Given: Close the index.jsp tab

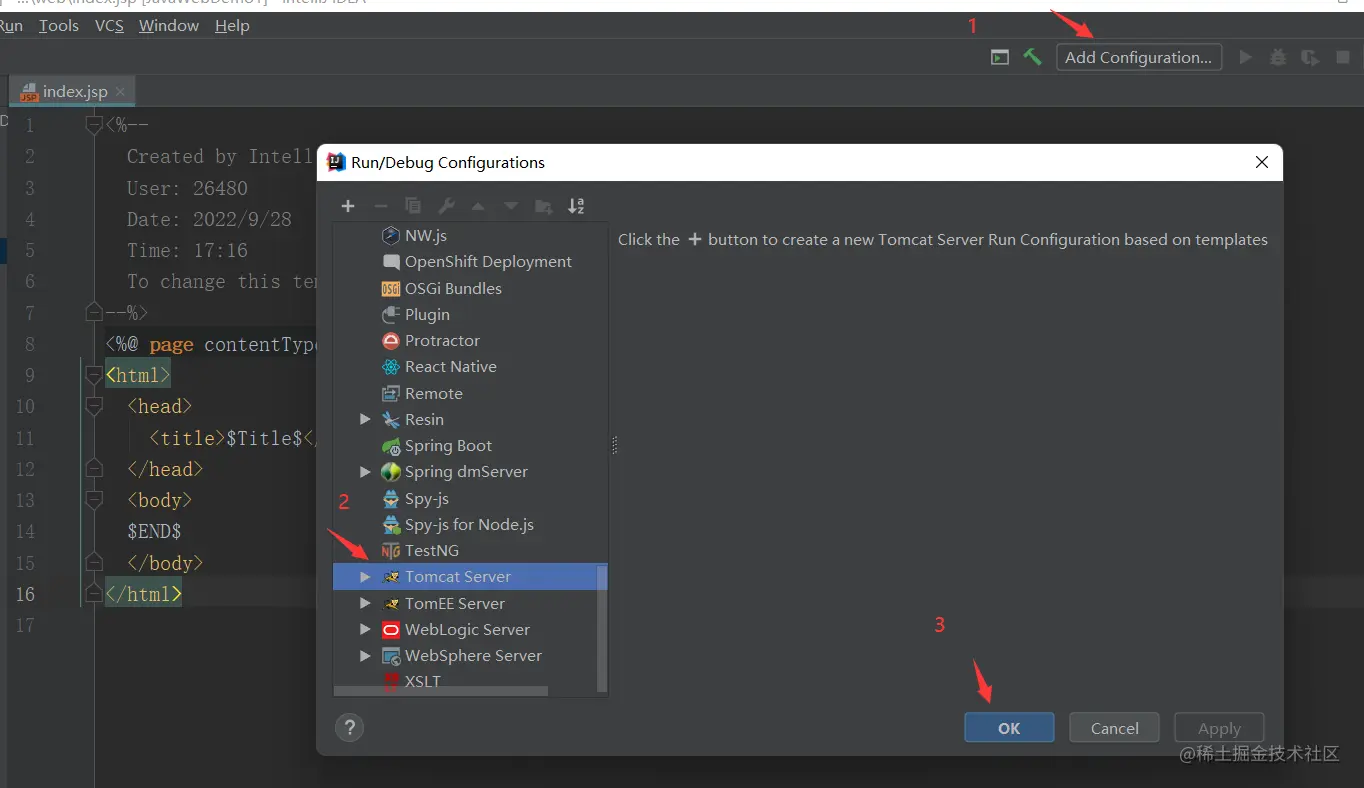Looking at the screenshot, I should click(x=120, y=92).
